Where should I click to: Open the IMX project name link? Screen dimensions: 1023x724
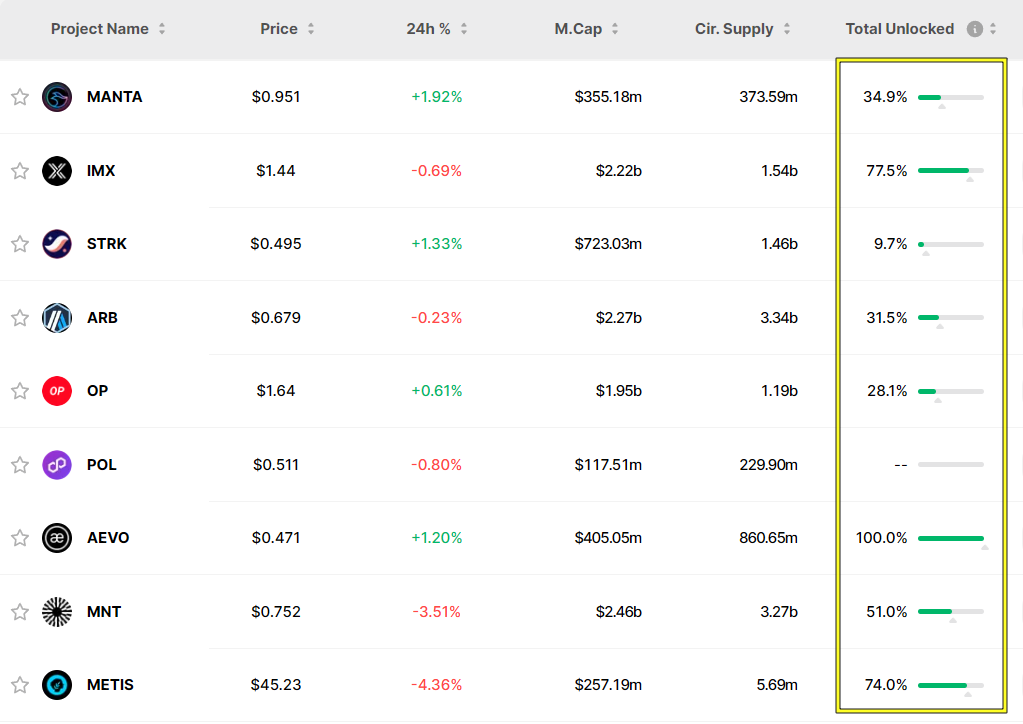pyautogui.click(x=101, y=171)
